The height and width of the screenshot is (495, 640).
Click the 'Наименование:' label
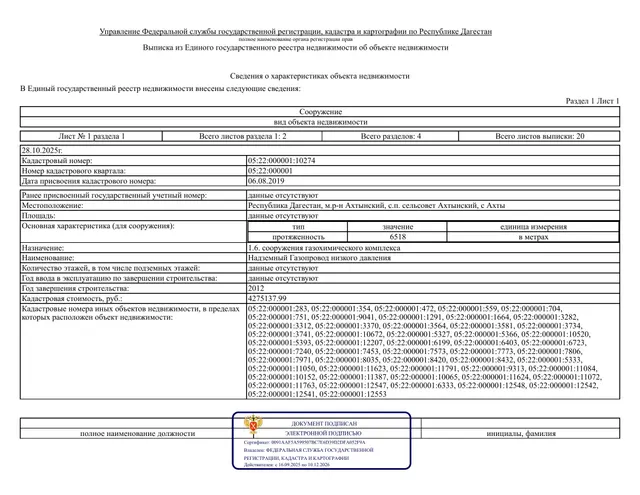click(x=48, y=258)
